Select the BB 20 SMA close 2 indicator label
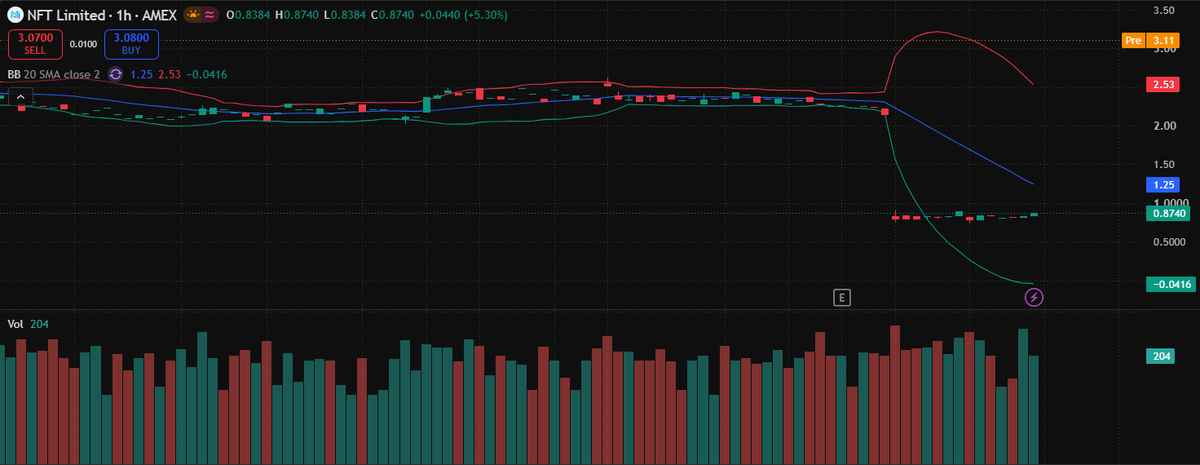The height and width of the screenshot is (465, 1200). click(x=54, y=74)
